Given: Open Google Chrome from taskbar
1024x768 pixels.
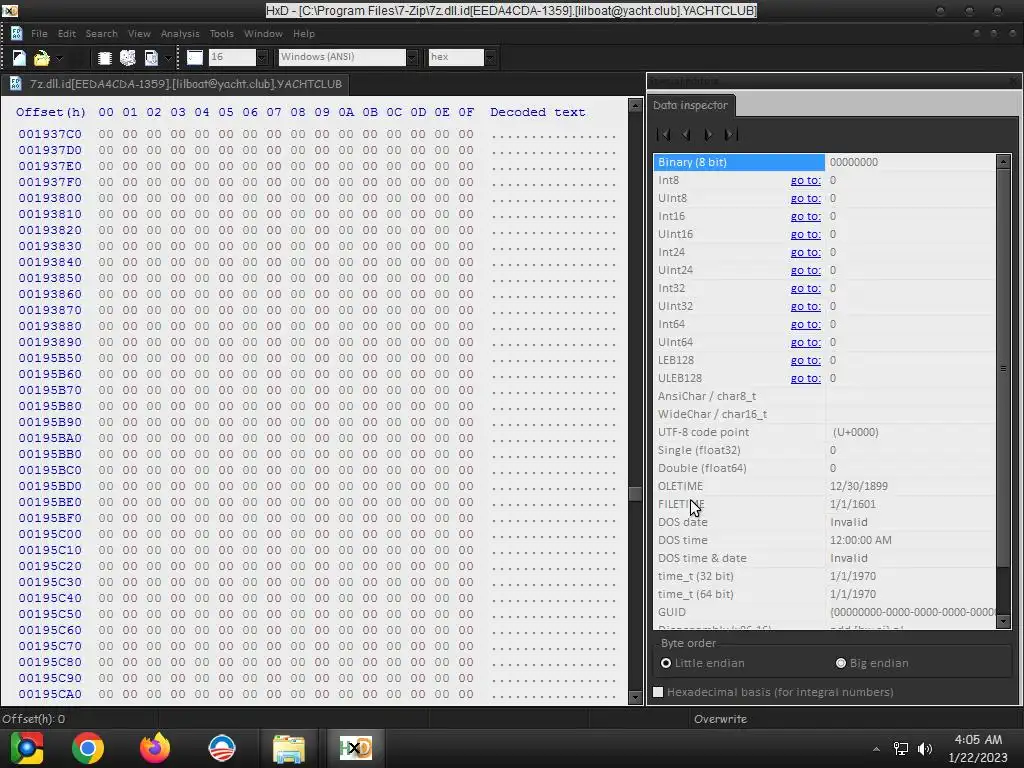Looking at the screenshot, I should (x=88, y=748).
